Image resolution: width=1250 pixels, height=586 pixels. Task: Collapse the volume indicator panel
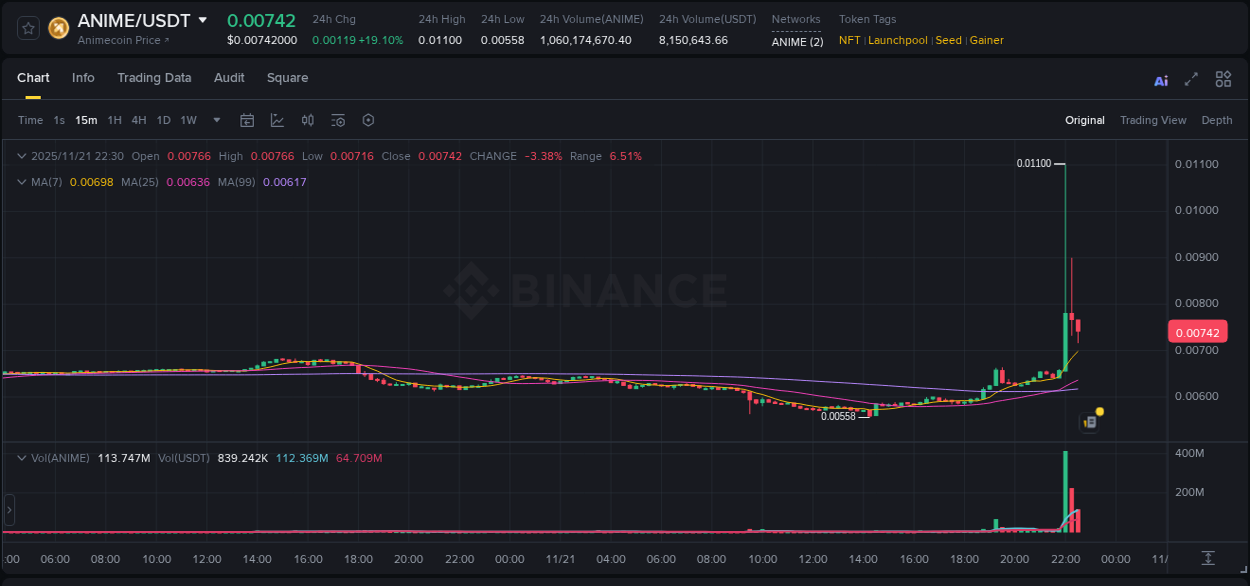20,457
